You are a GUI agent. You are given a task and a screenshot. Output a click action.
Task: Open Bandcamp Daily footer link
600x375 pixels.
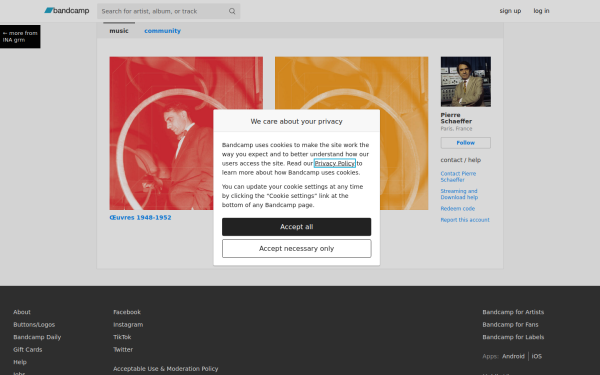tap(37, 337)
